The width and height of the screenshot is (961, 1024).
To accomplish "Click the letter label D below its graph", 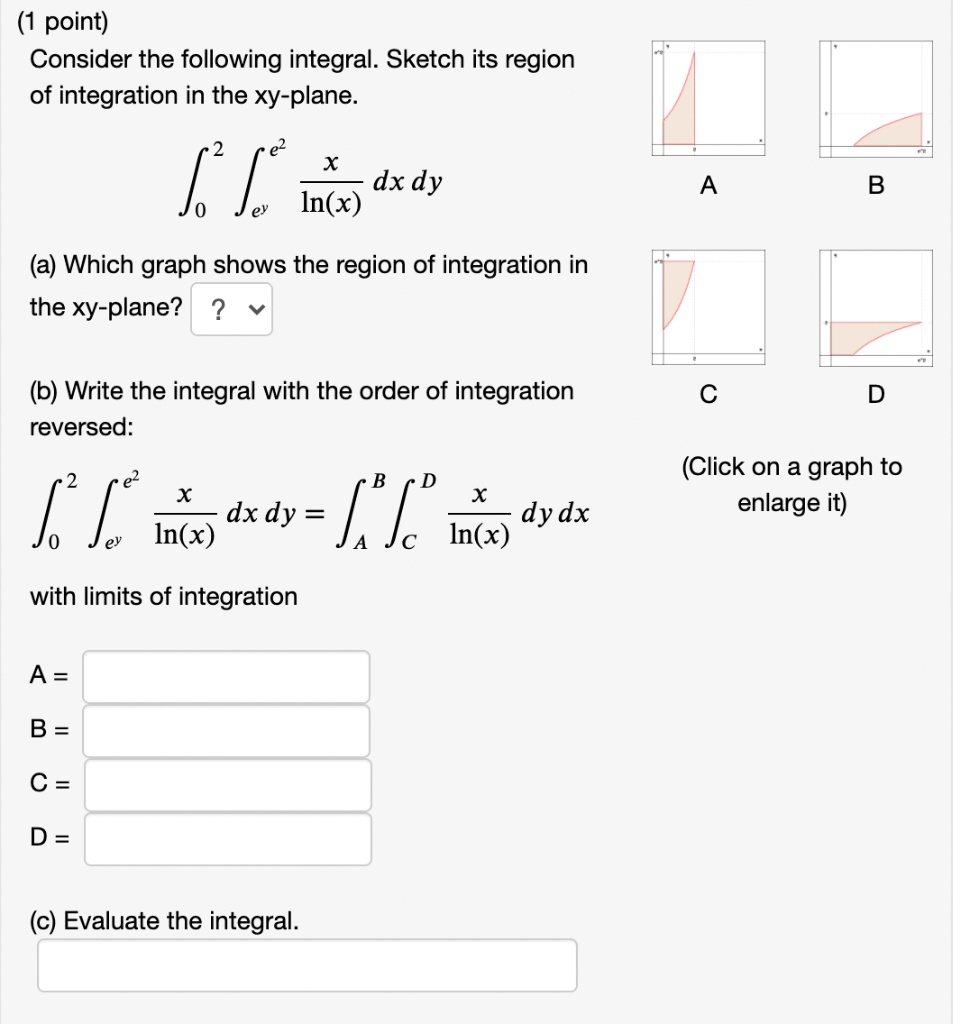I will [876, 394].
